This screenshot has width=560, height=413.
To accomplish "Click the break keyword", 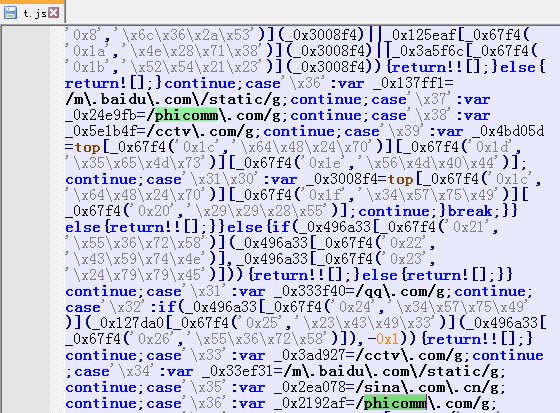I will pos(470,211).
